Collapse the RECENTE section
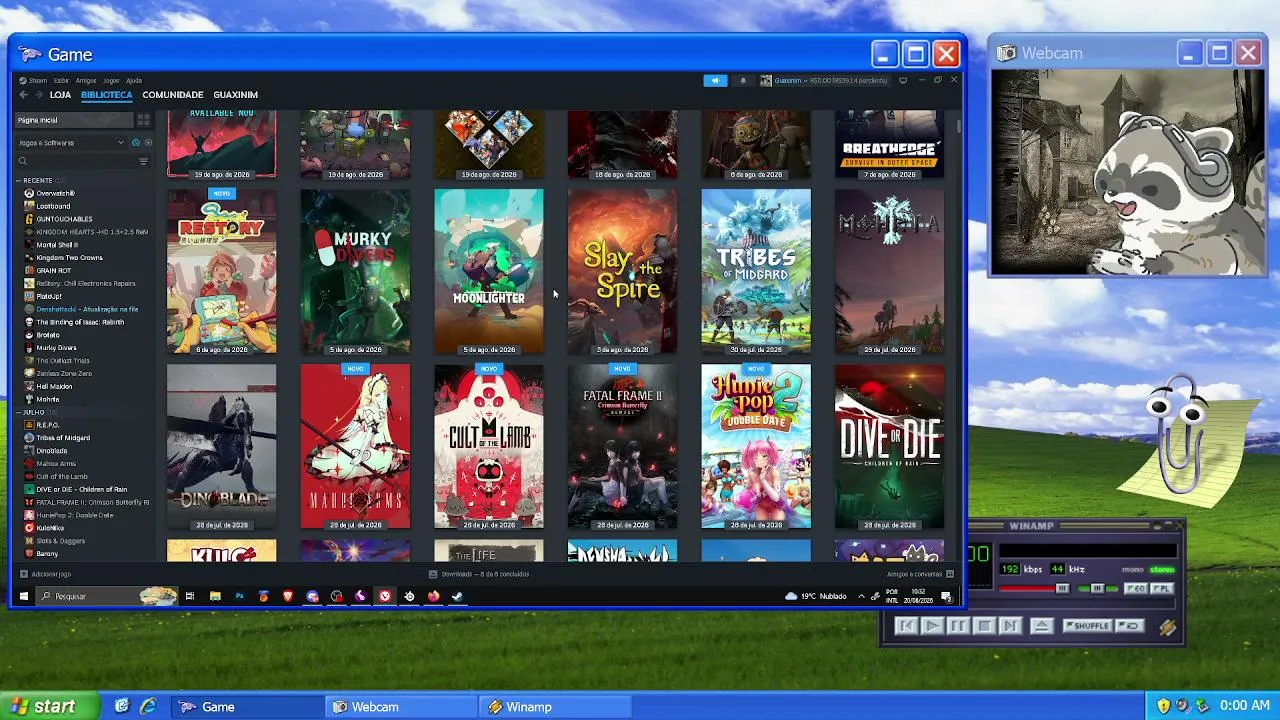 (x=40, y=181)
